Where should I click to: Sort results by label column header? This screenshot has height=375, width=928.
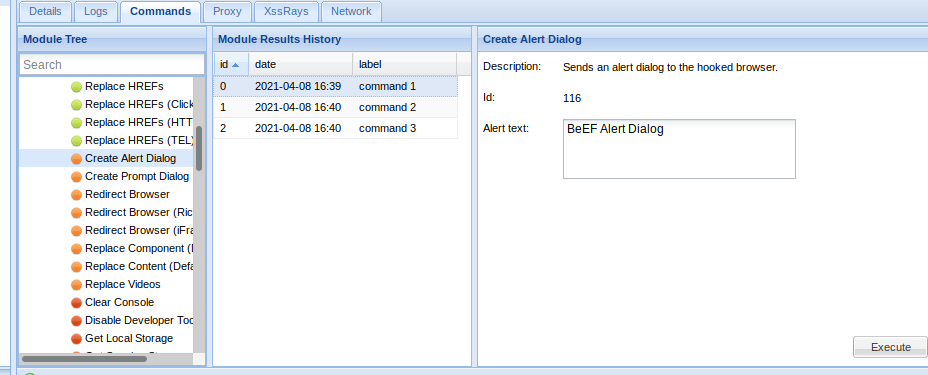[405, 64]
